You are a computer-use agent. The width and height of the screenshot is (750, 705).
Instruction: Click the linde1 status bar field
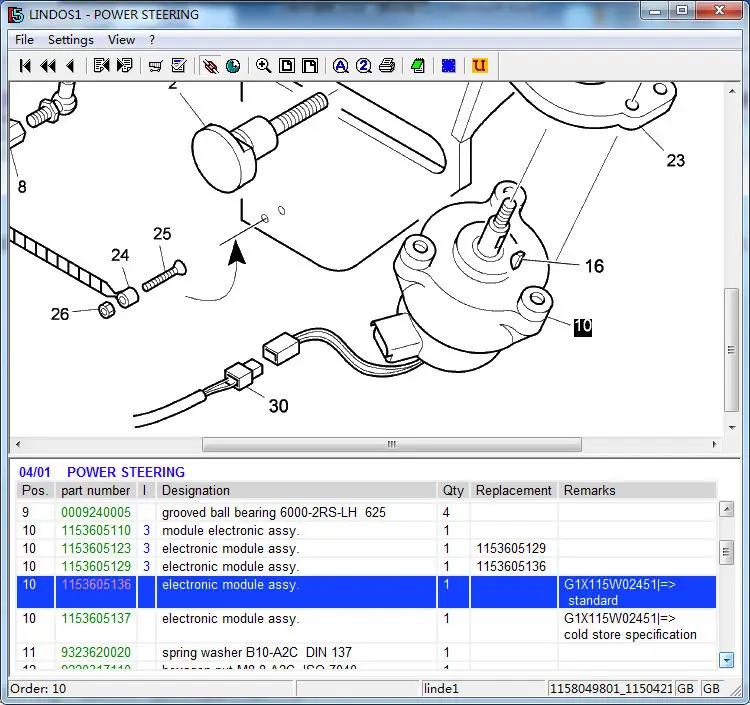click(483, 689)
